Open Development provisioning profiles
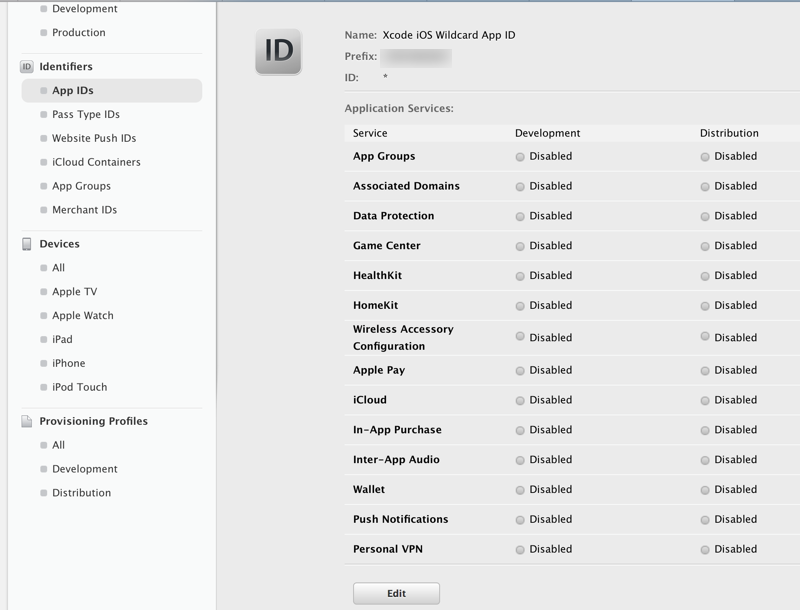This screenshot has height=610, width=800. [85, 469]
